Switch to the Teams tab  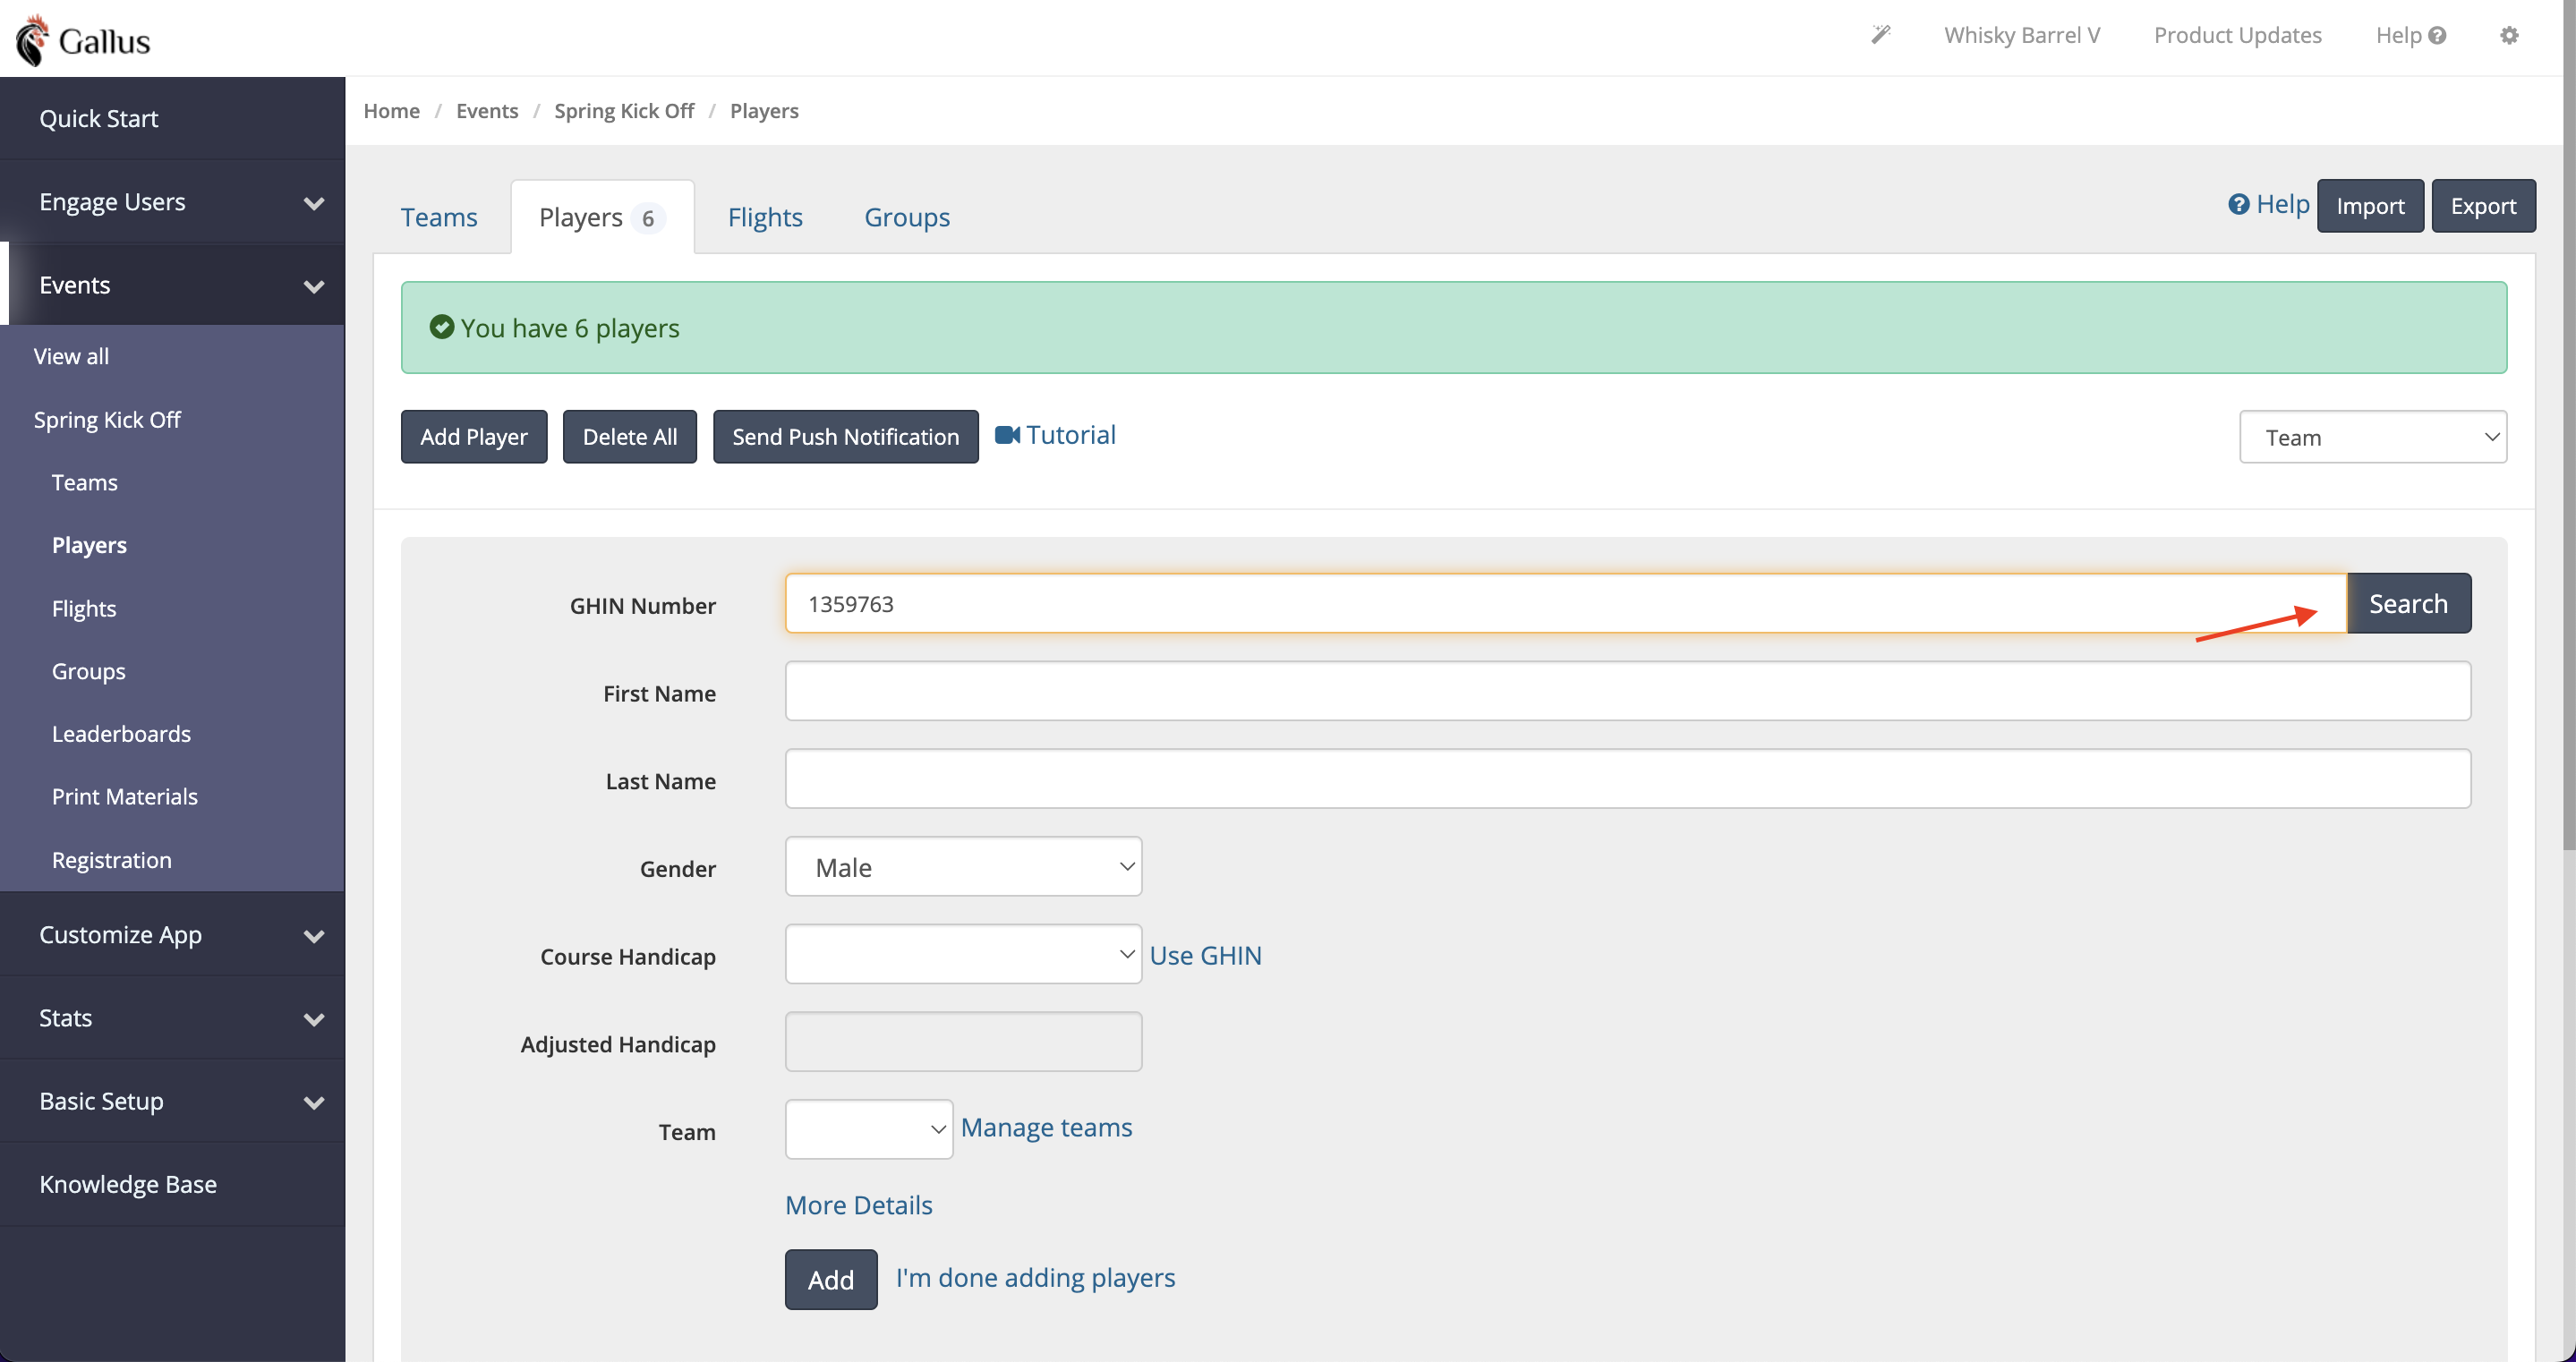tap(439, 217)
